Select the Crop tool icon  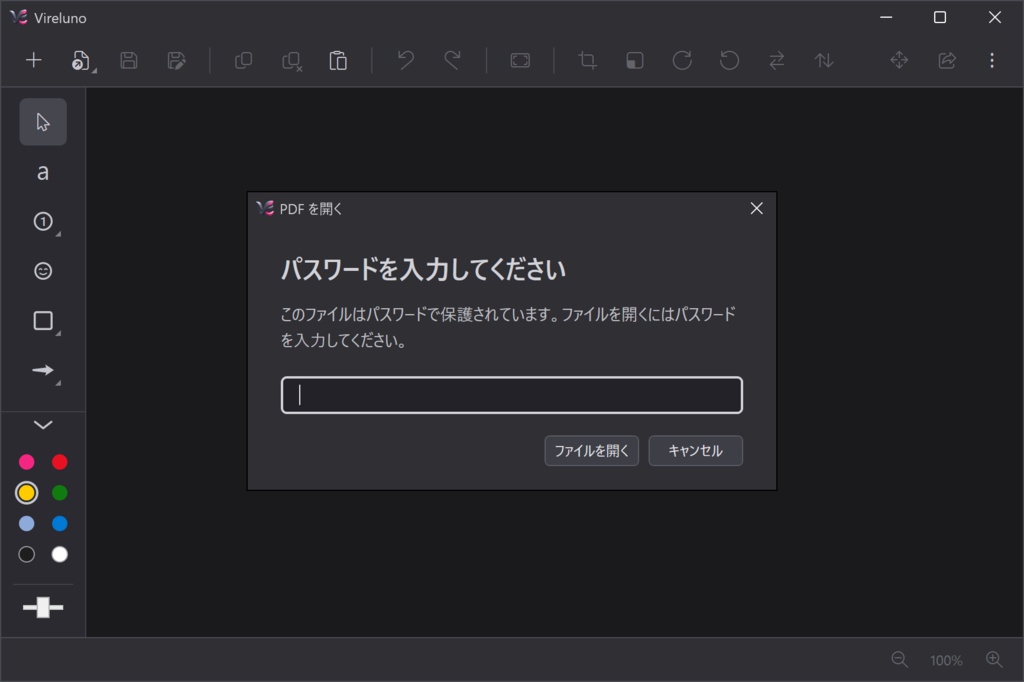[x=587, y=60]
